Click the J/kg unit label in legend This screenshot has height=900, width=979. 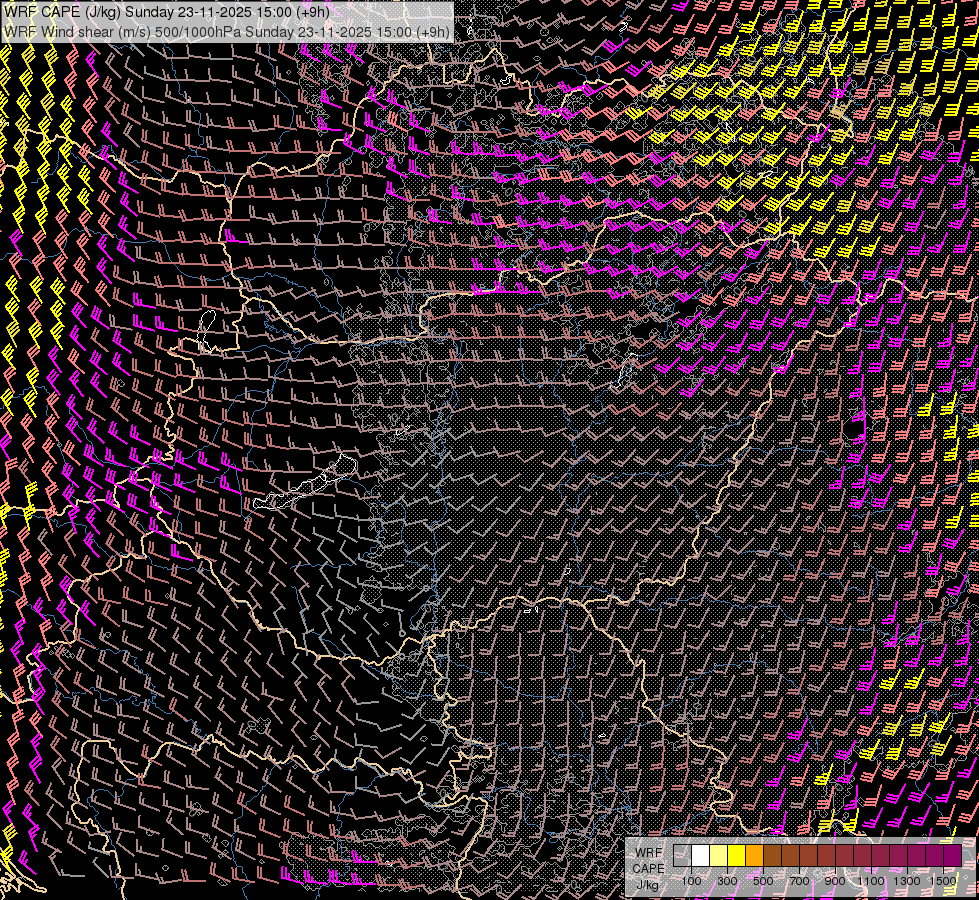point(648,885)
